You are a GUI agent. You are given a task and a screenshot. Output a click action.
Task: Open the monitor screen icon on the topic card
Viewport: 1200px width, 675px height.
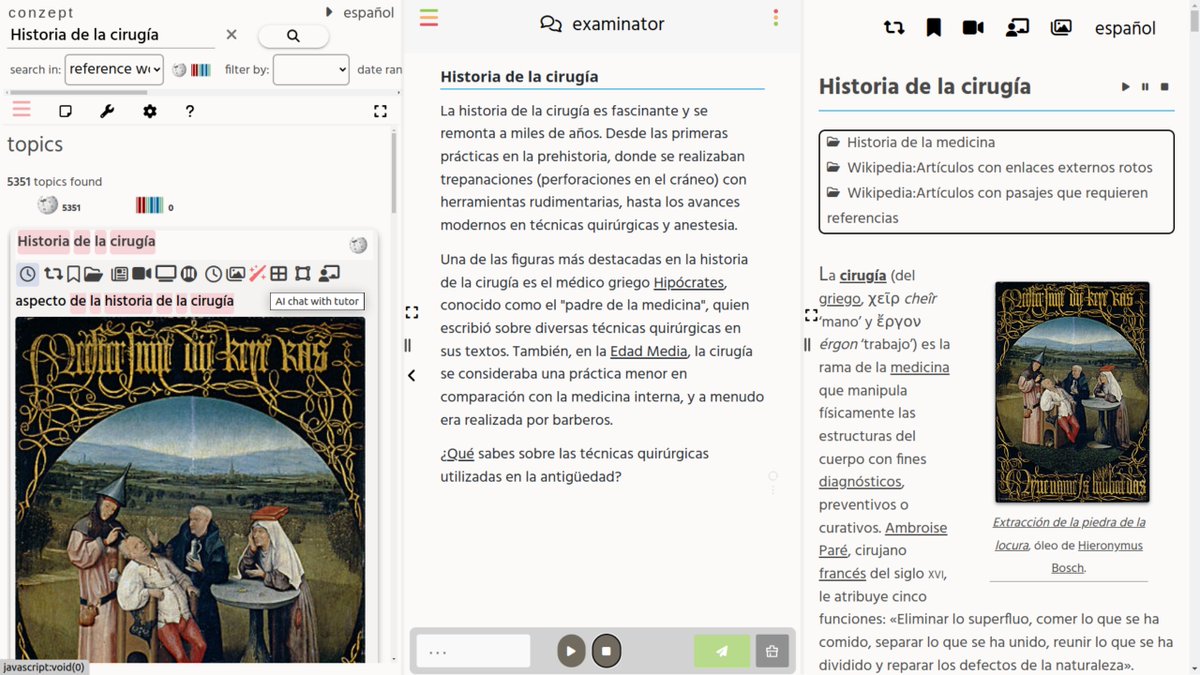coord(166,274)
